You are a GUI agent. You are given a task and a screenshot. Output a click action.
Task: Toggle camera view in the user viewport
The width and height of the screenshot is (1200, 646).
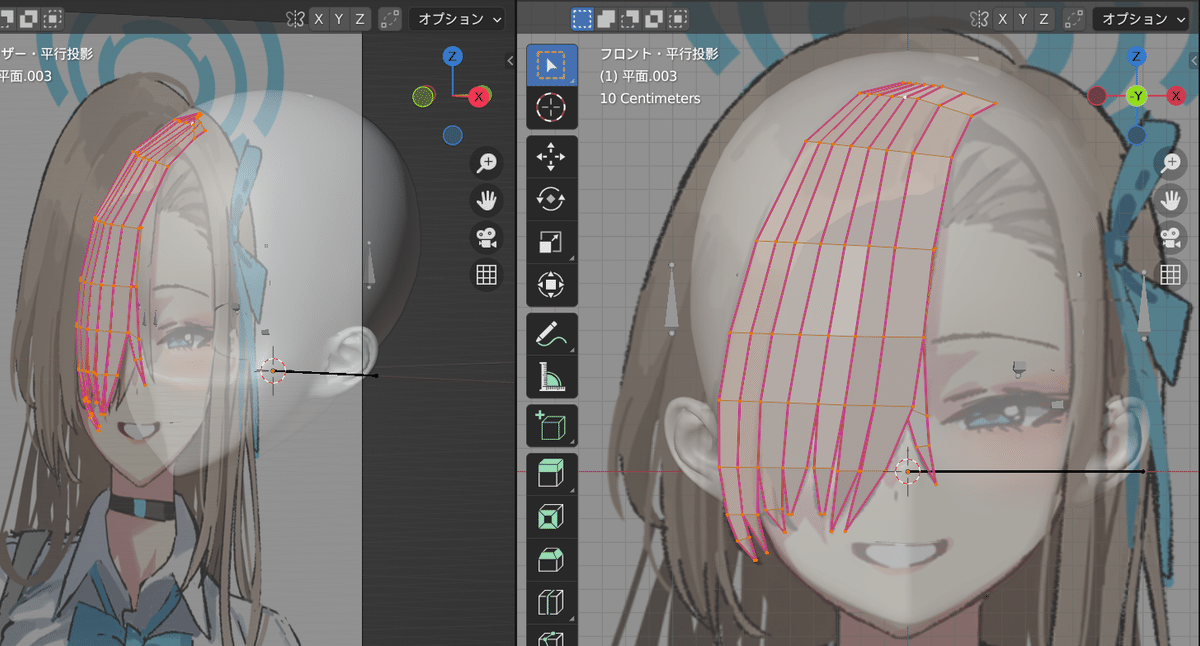[487, 237]
